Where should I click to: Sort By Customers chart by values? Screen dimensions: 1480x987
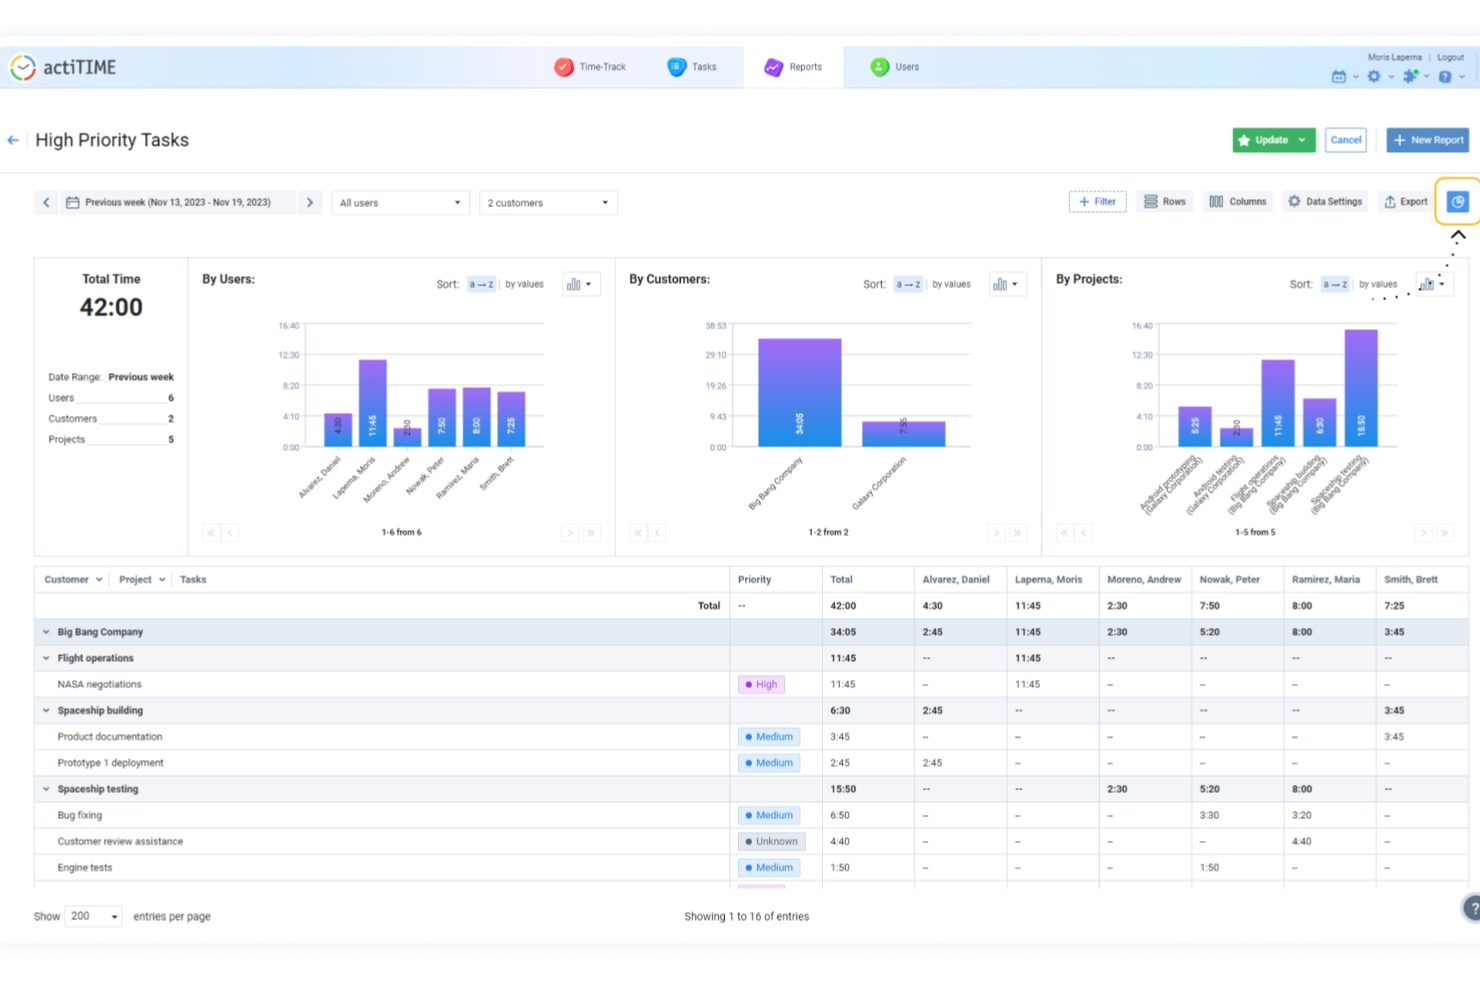tap(951, 285)
